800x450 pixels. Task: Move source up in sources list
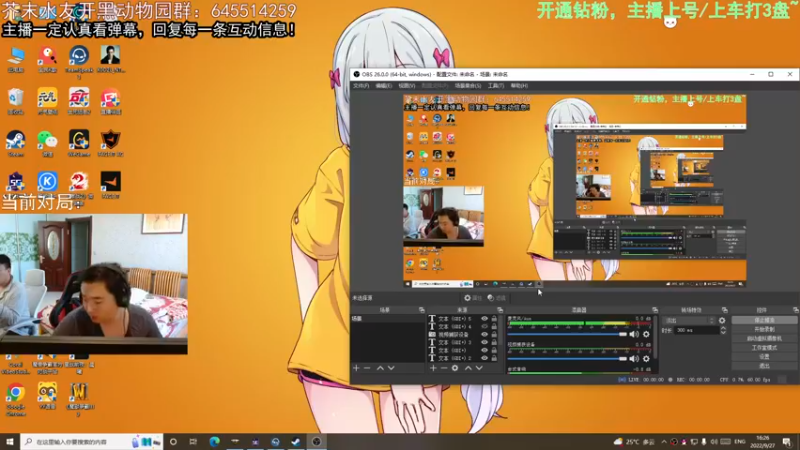click(x=468, y=368)
